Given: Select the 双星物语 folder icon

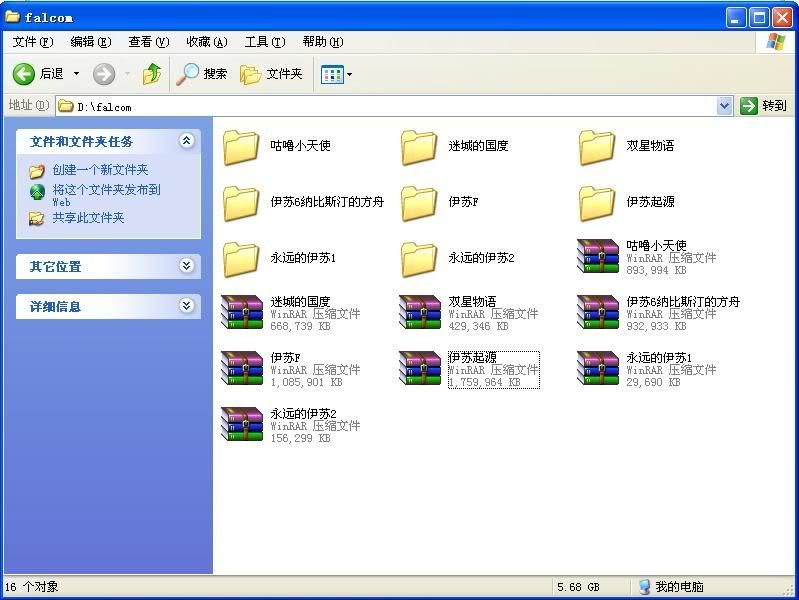Looking at the screenshot, I should pos(597,146).
